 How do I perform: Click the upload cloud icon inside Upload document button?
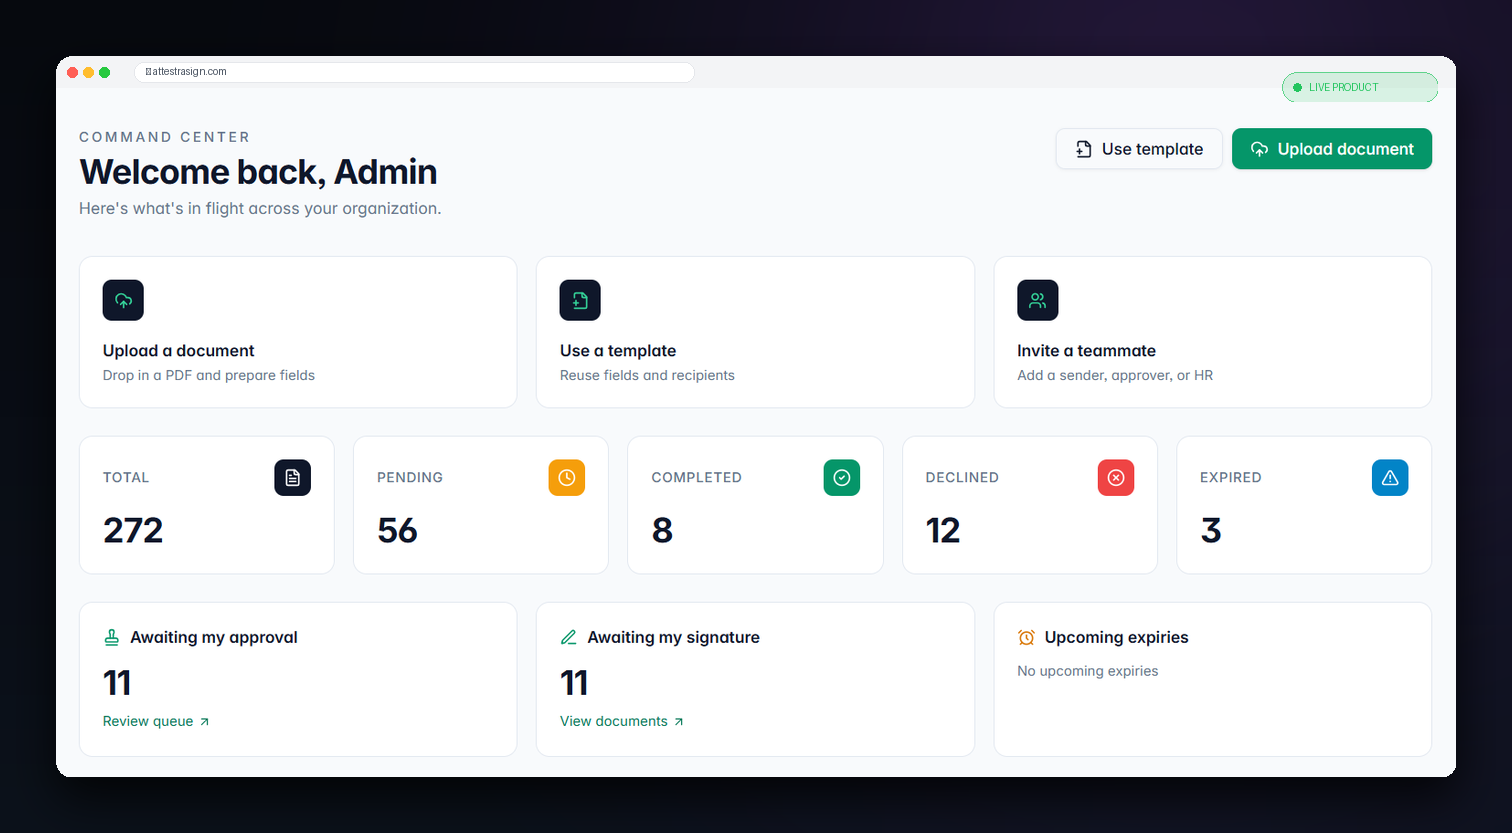[1259, 149]
